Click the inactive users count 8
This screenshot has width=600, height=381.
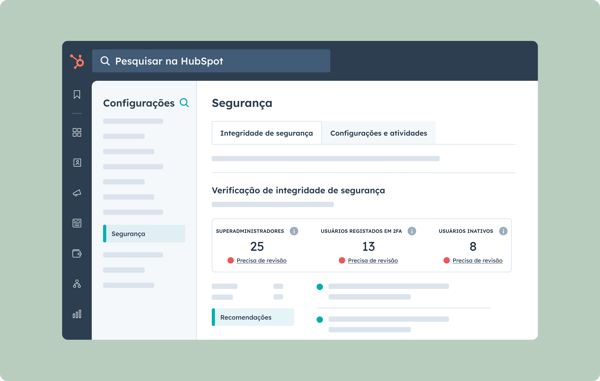click(x=473, y=246)
